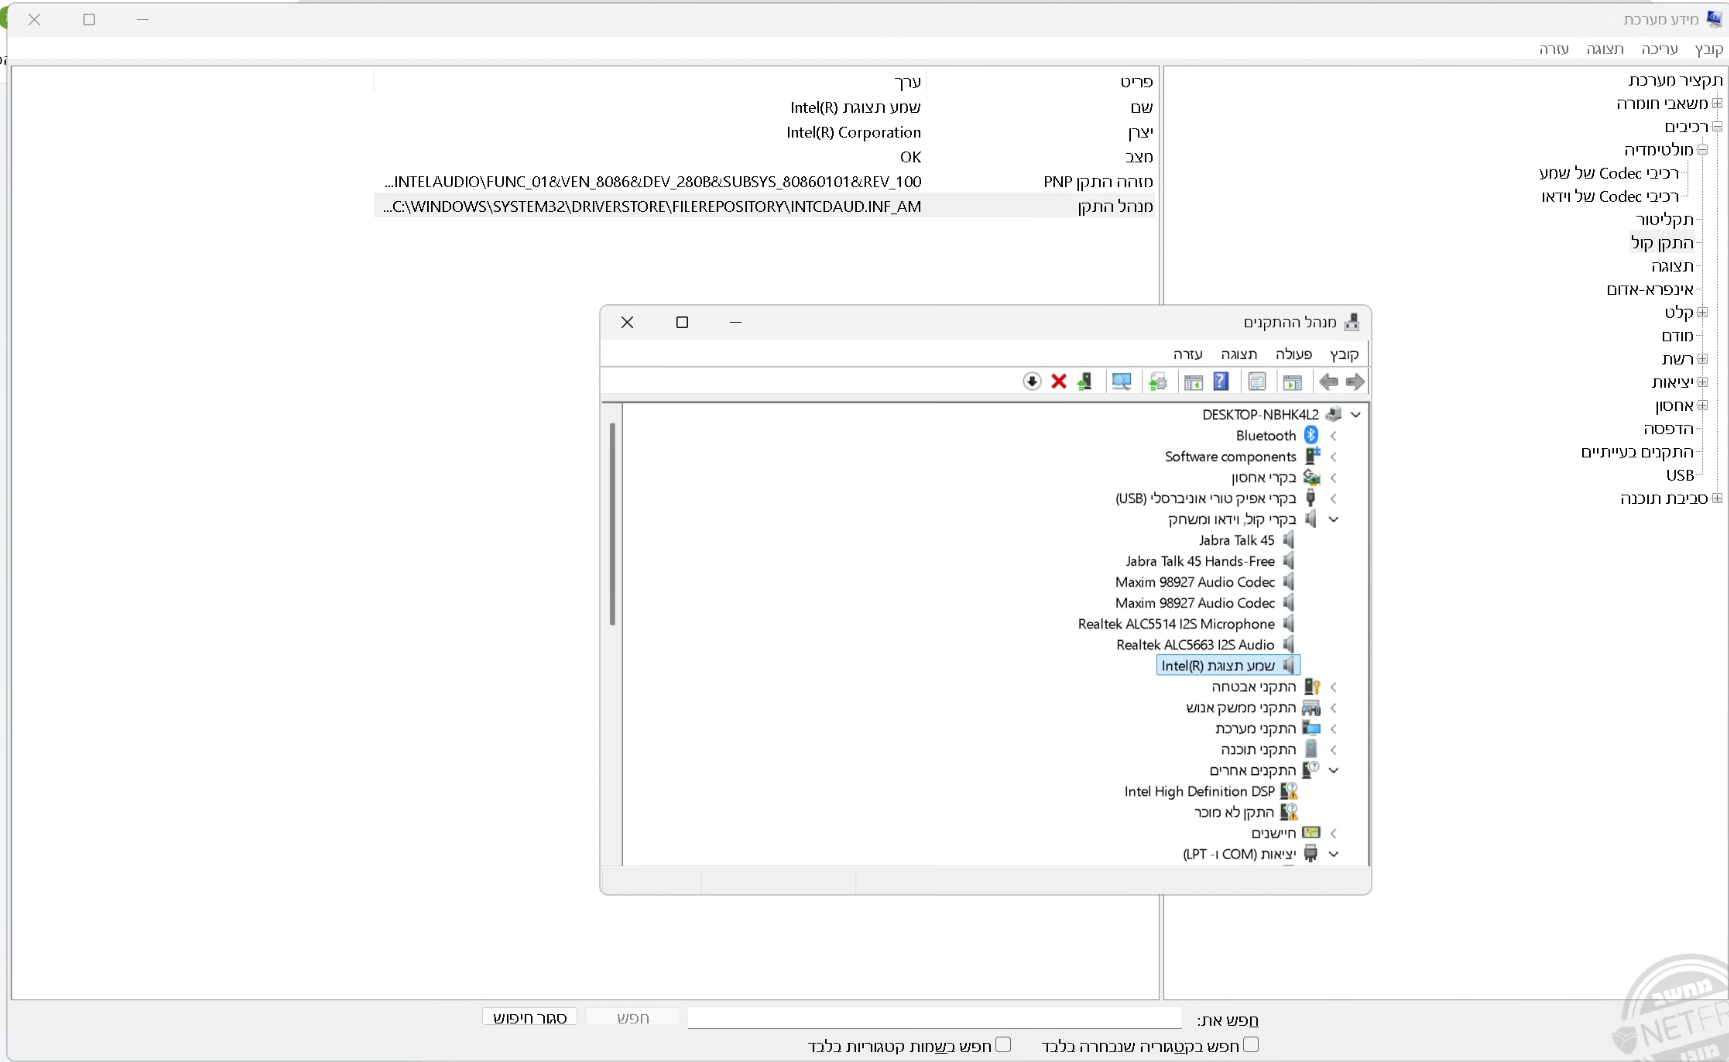1729x1062 pixels.
Task: Click scan for hardware changes icon
Action: click(1121, 382)
